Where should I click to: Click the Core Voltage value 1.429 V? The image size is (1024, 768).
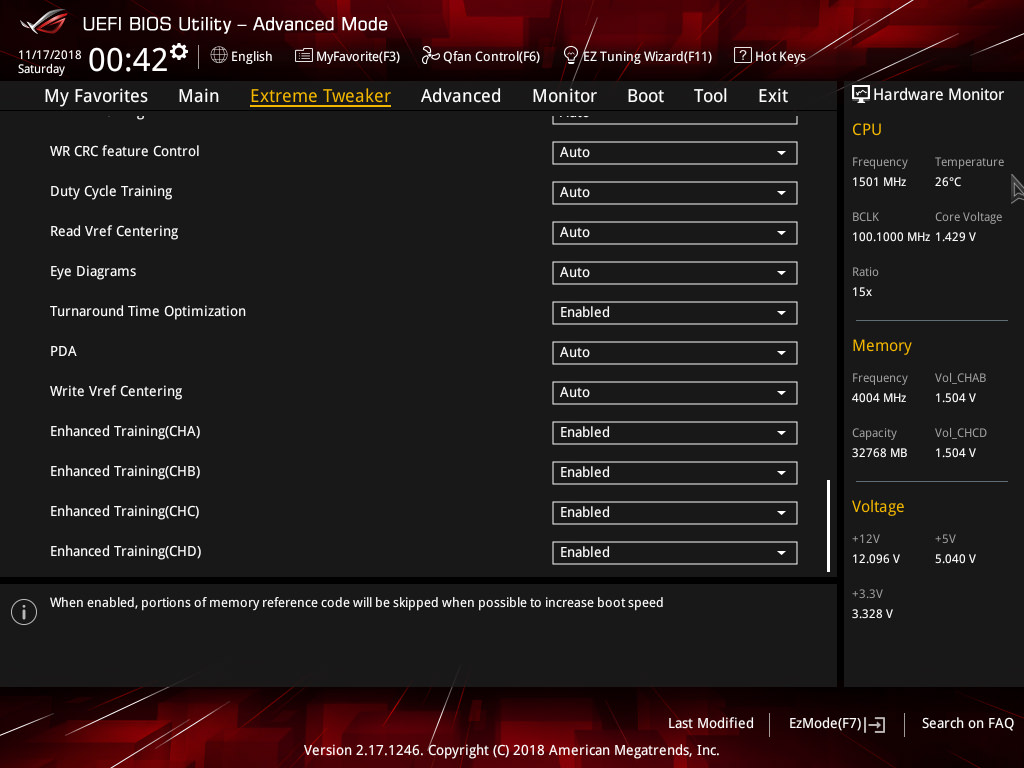pos(955,237)
